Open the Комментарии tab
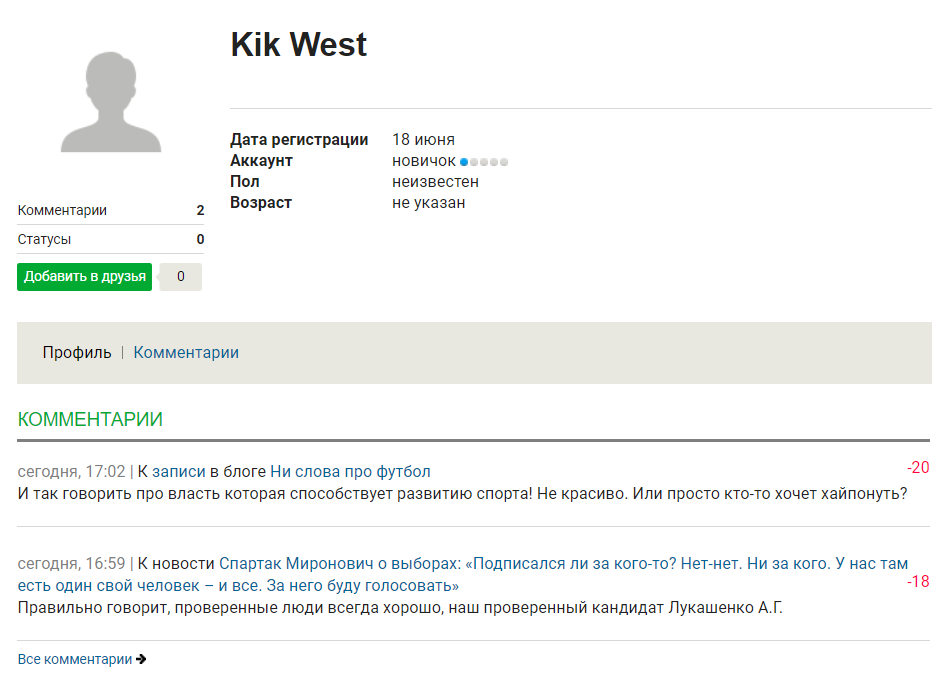949x684 pixels. coord(186,352)
